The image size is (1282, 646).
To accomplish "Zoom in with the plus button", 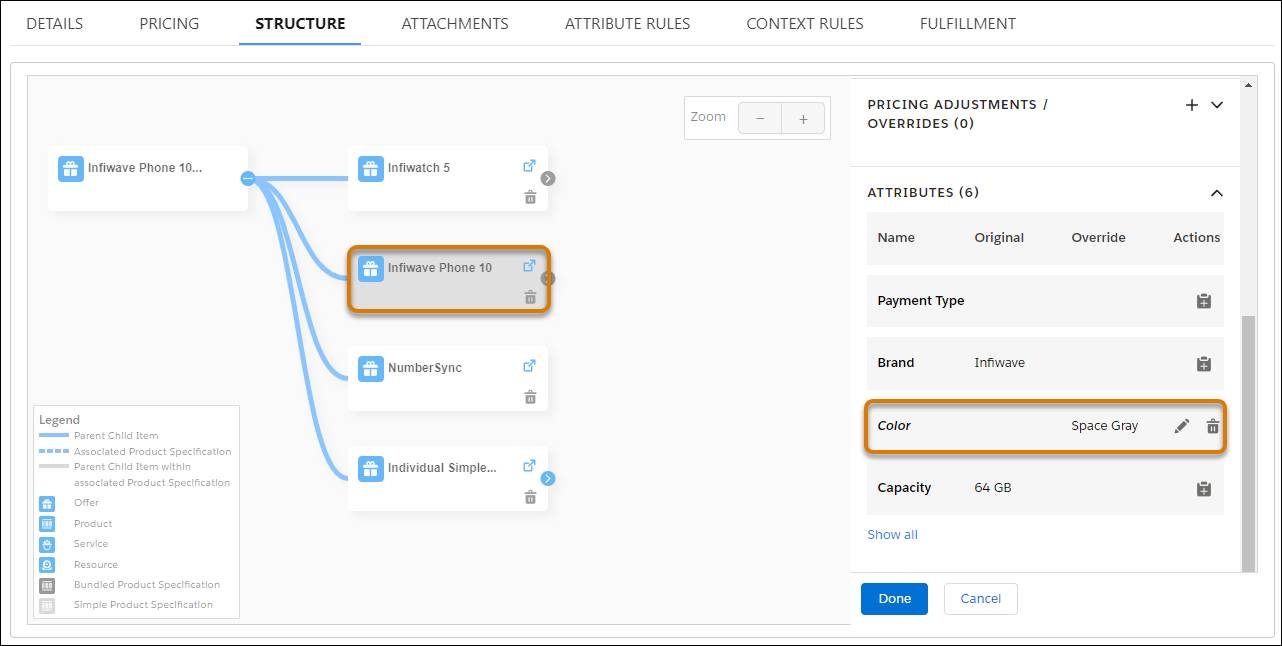I will pyautogui.click(x=803, y=118).
